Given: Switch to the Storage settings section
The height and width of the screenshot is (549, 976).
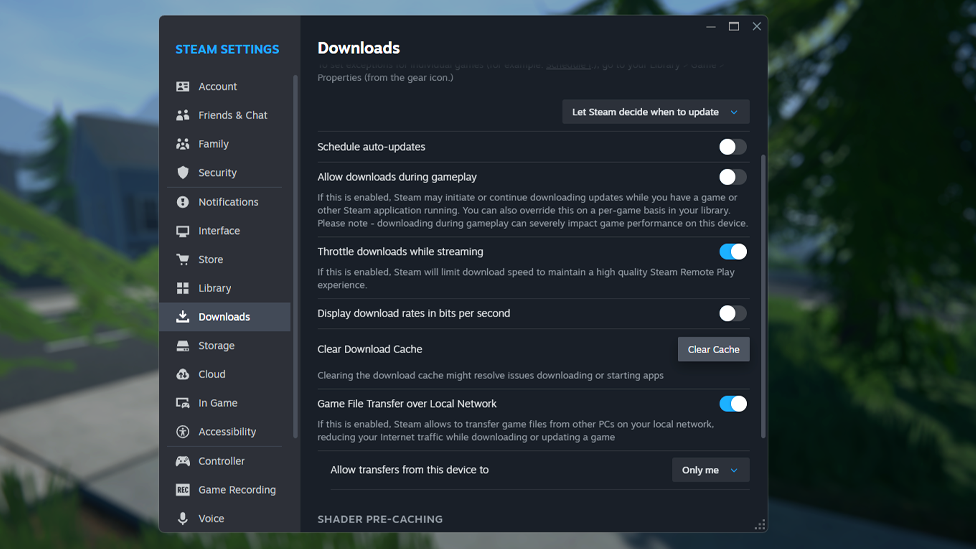Looking at the screenshot, I should click(x=225, y=345).
